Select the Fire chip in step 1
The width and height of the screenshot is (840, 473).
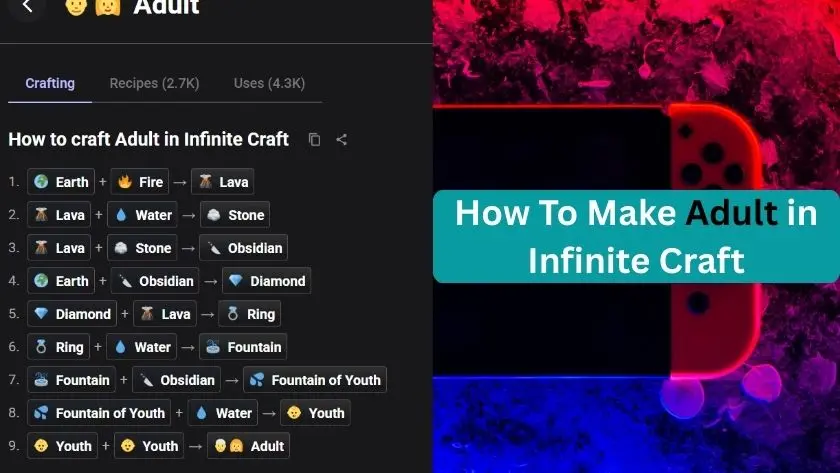(140, 182)
